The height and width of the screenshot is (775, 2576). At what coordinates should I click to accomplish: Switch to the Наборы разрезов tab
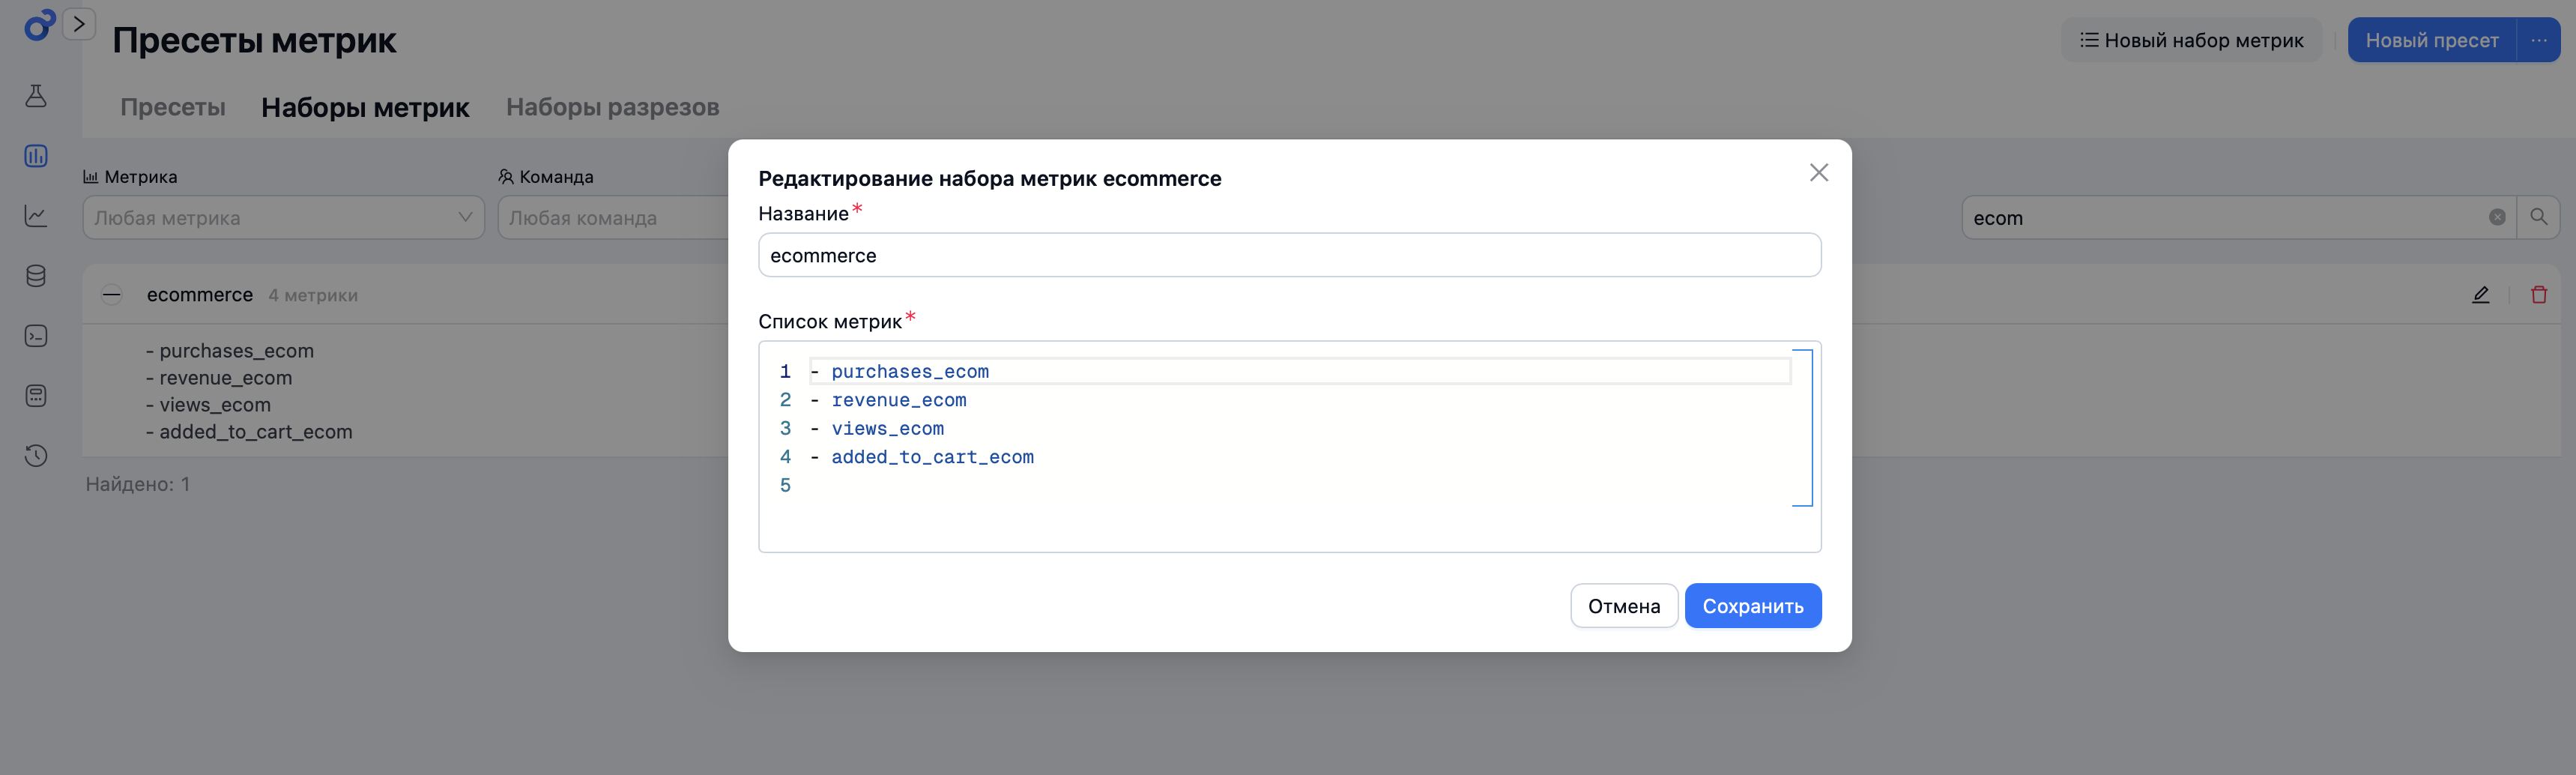(x=613, y=107)
